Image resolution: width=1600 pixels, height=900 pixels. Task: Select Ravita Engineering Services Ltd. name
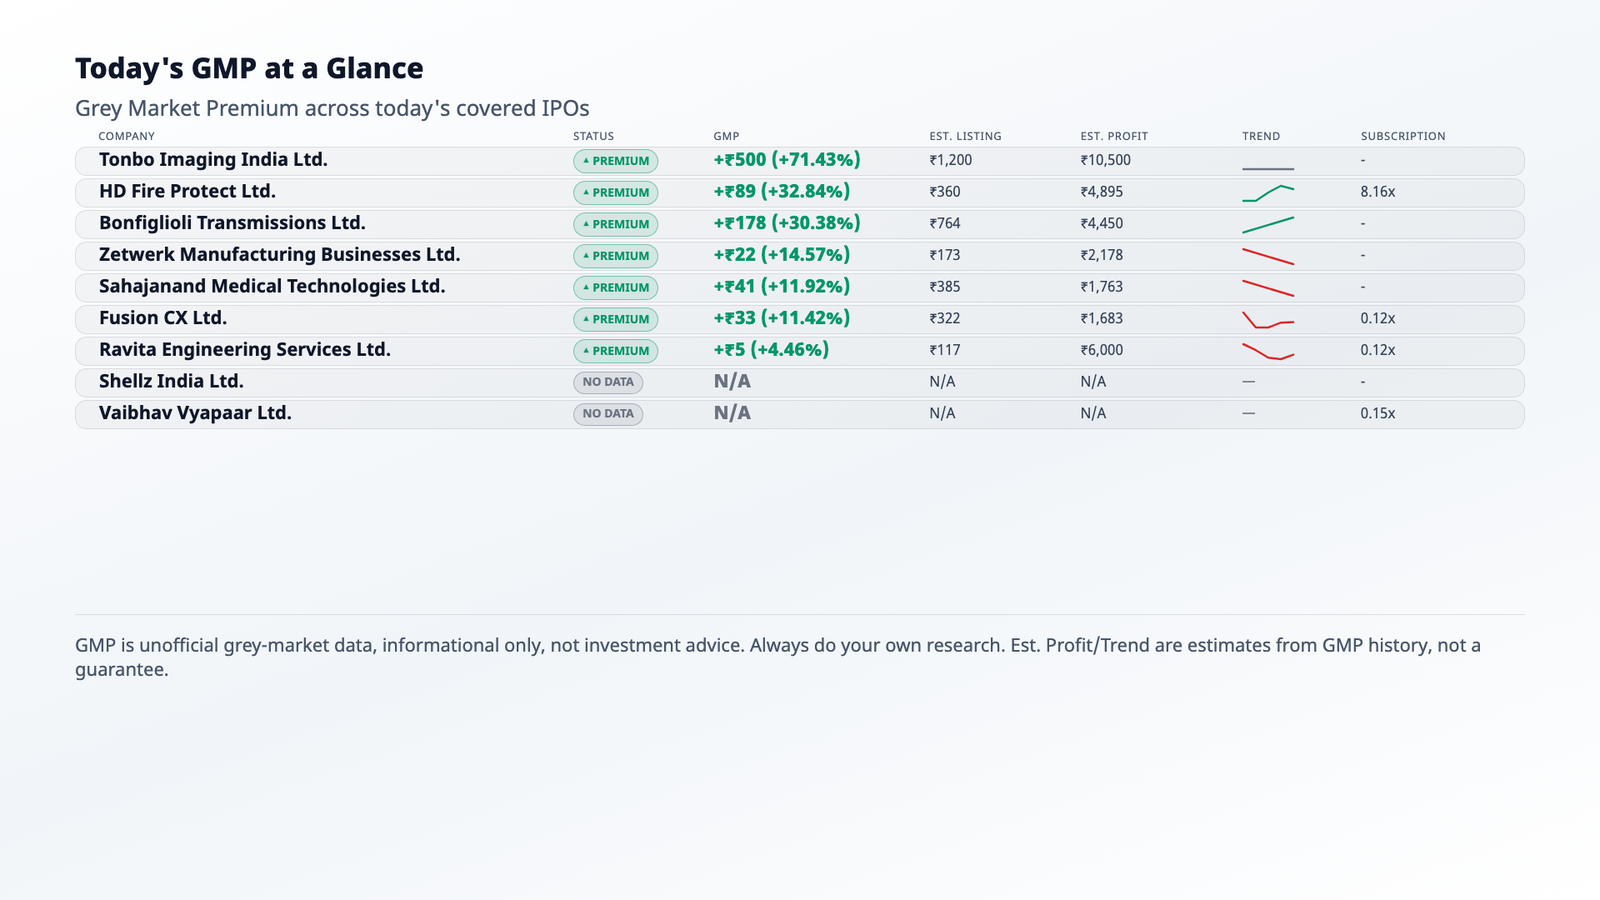[x=245, y=350]
